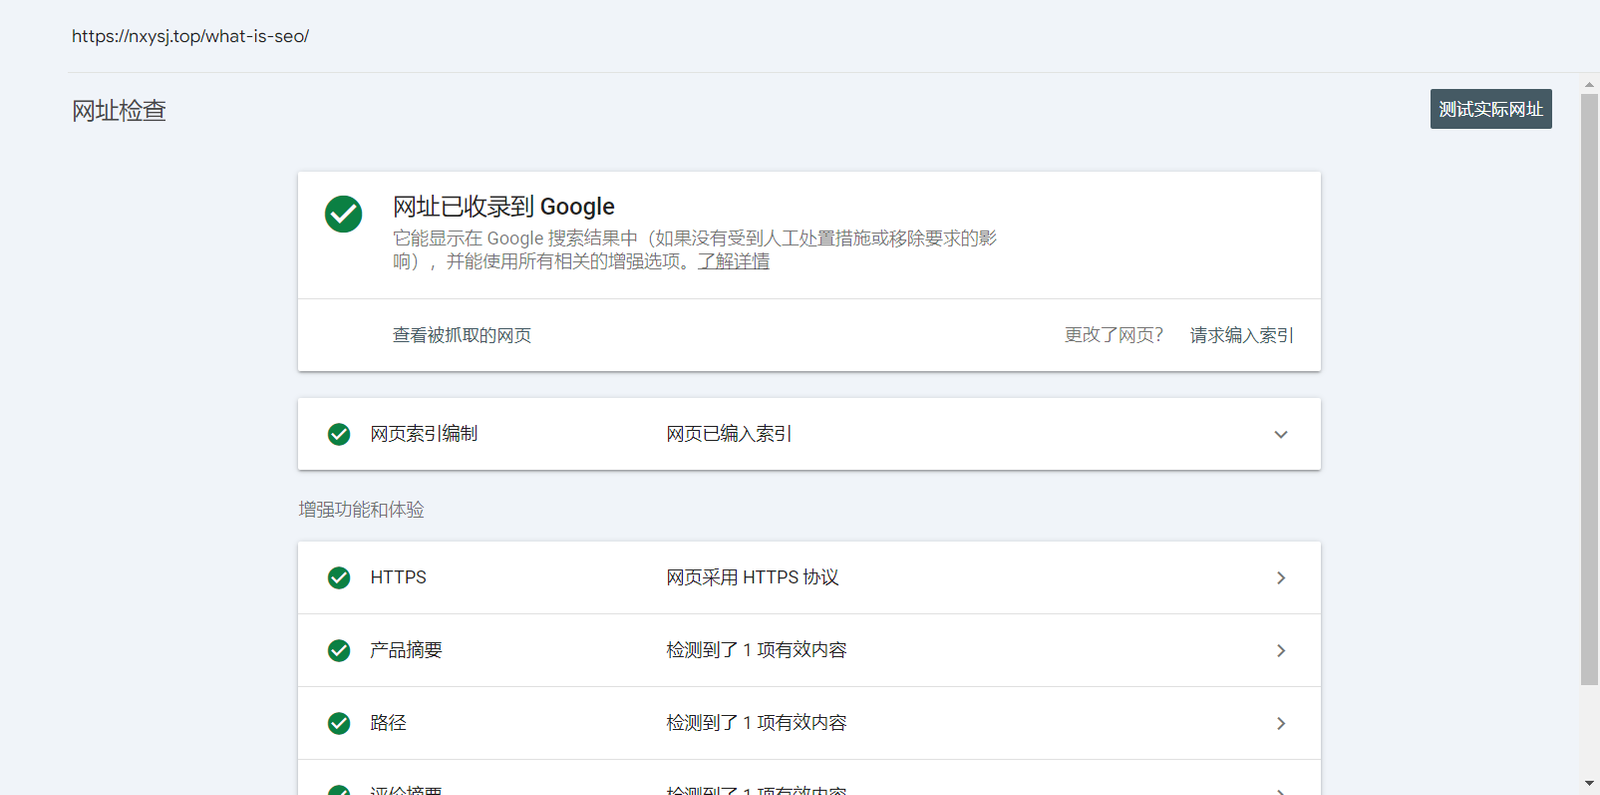Click the scrollbar up arrow
This screenshot has height=795, width=1600.
click(1589, 85)
